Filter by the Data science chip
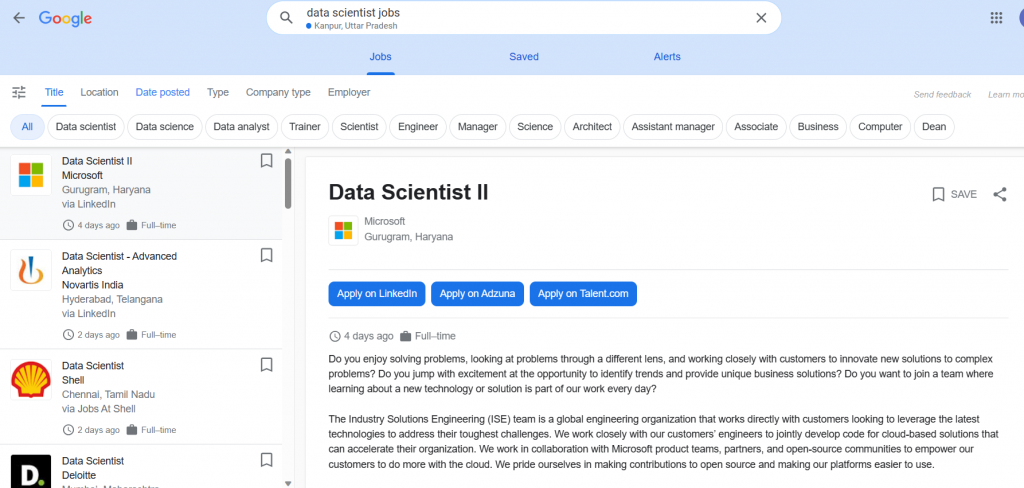 (x=165, y=127)
